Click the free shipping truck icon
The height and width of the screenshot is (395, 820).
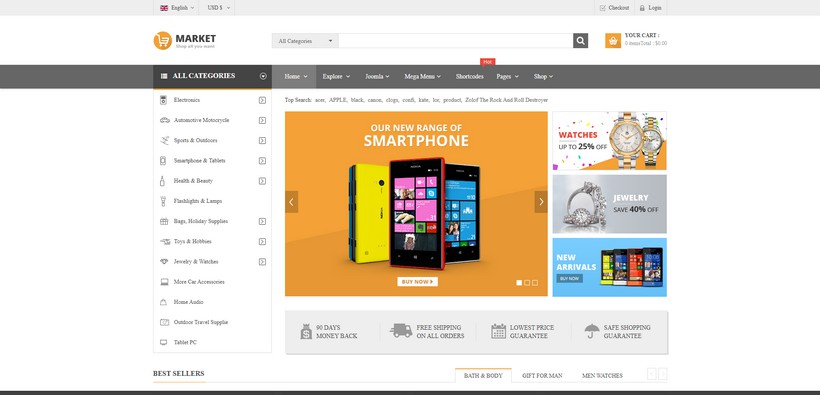(401, 331)
